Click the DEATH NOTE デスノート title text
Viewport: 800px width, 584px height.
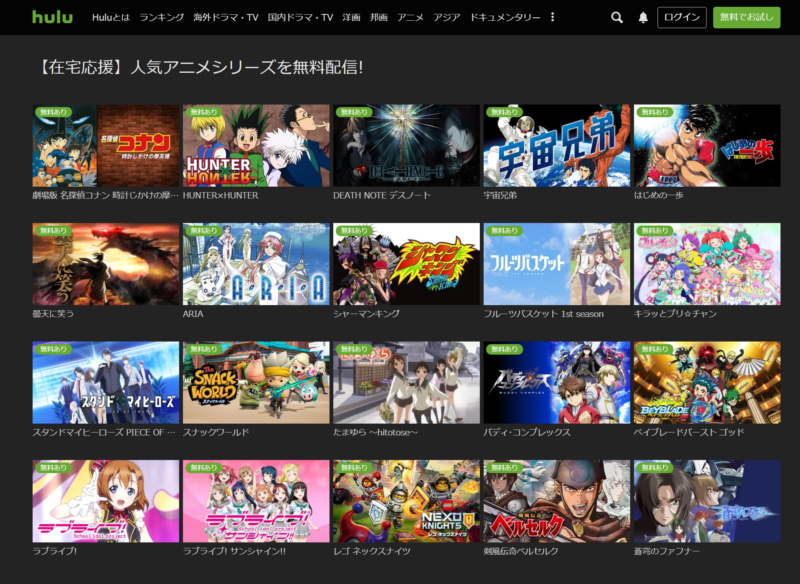pyautogui.click(x=382, y=195)
